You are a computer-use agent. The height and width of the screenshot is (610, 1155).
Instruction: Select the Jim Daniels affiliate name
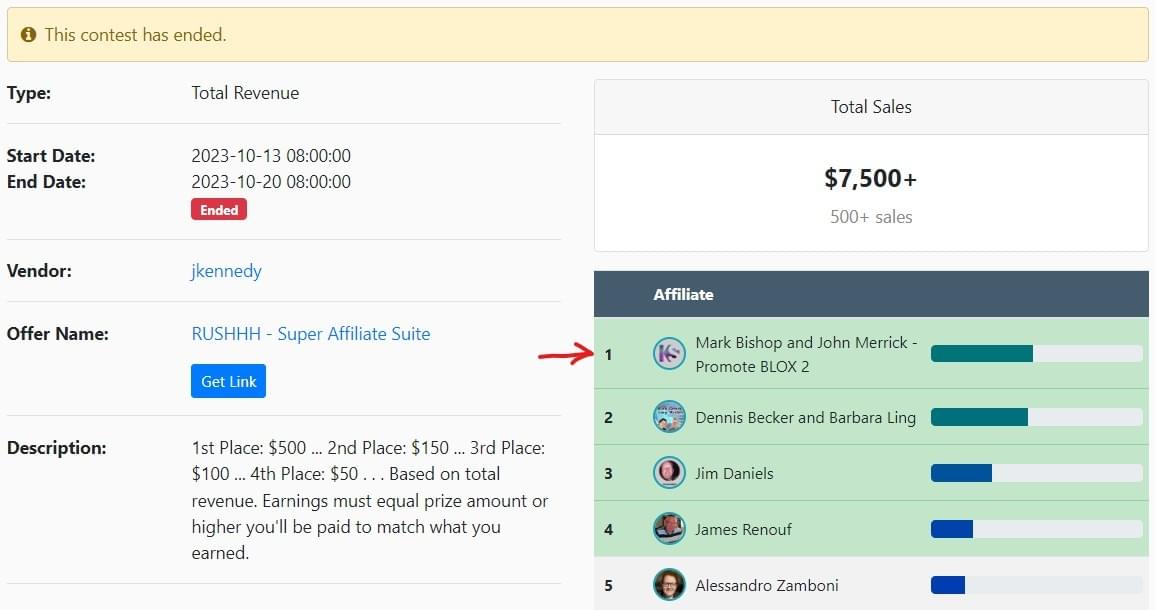(x=734, y=473)
